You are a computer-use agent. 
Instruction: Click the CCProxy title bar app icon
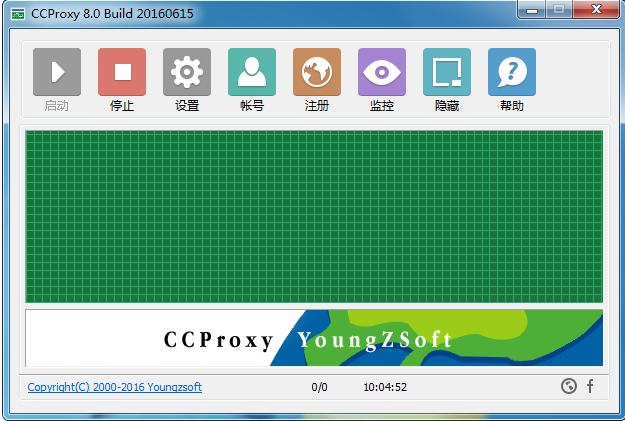pyautogui.click(x=18, y=14)
